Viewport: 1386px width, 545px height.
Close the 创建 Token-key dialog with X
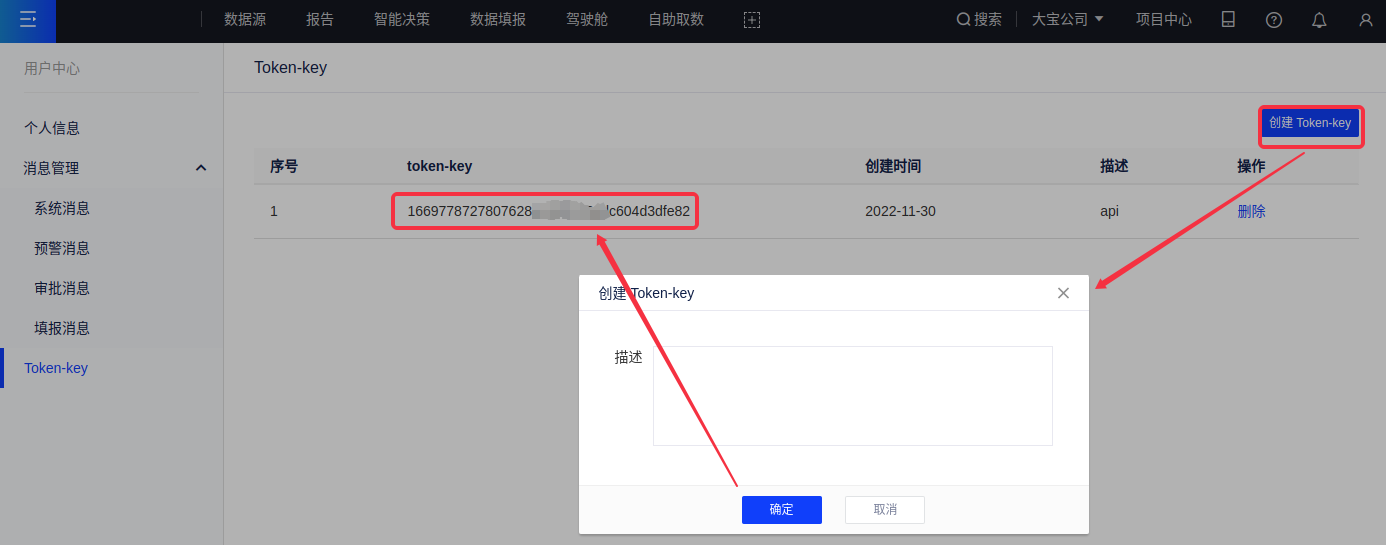[1063, 293]
